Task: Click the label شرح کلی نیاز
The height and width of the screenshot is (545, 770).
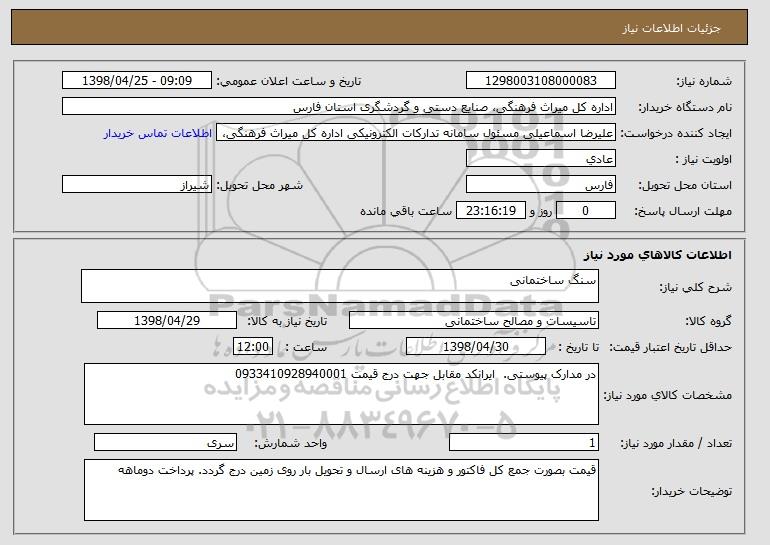Action: click(695, 287)
